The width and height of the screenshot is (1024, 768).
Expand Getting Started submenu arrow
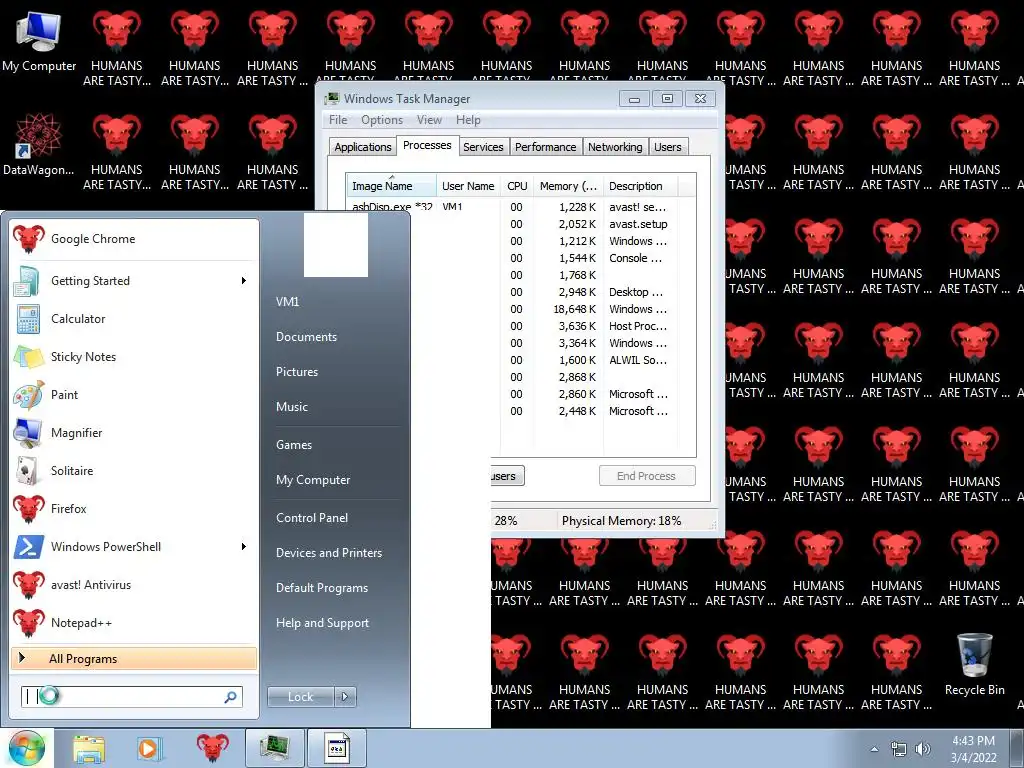[x=244, y=281]
